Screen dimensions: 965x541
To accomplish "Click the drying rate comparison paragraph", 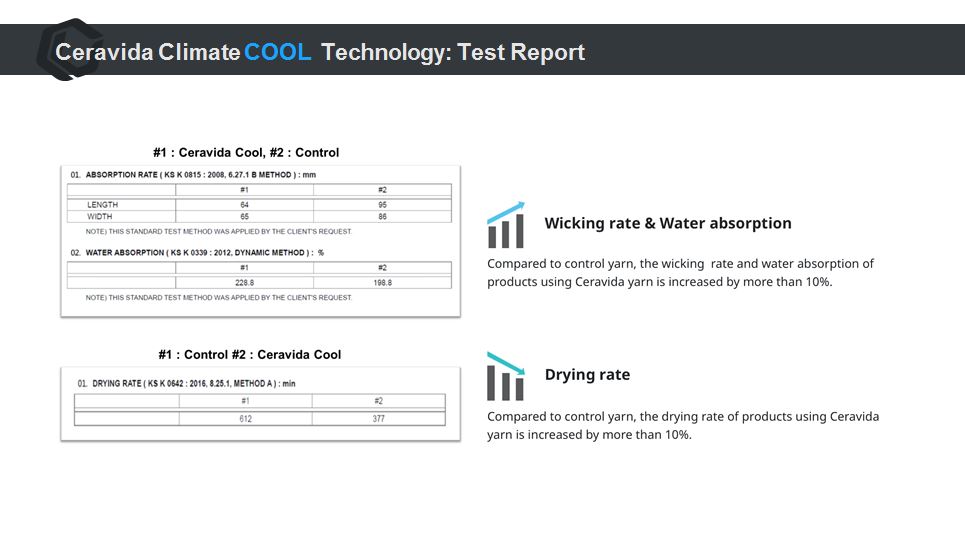I will [683, 425].
